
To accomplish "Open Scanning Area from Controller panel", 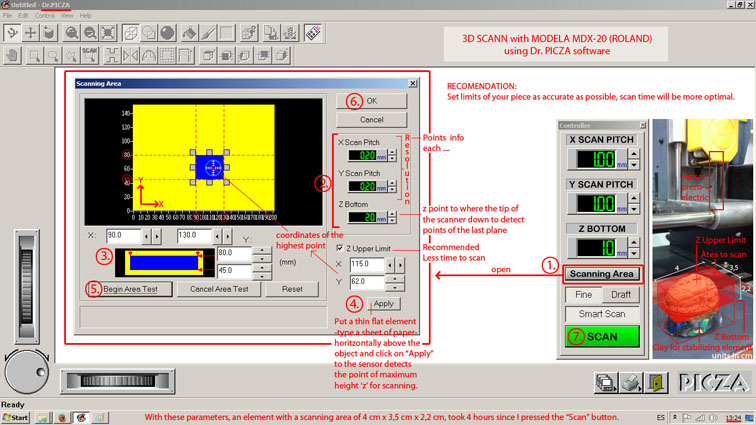I will [x=602, y=274].
